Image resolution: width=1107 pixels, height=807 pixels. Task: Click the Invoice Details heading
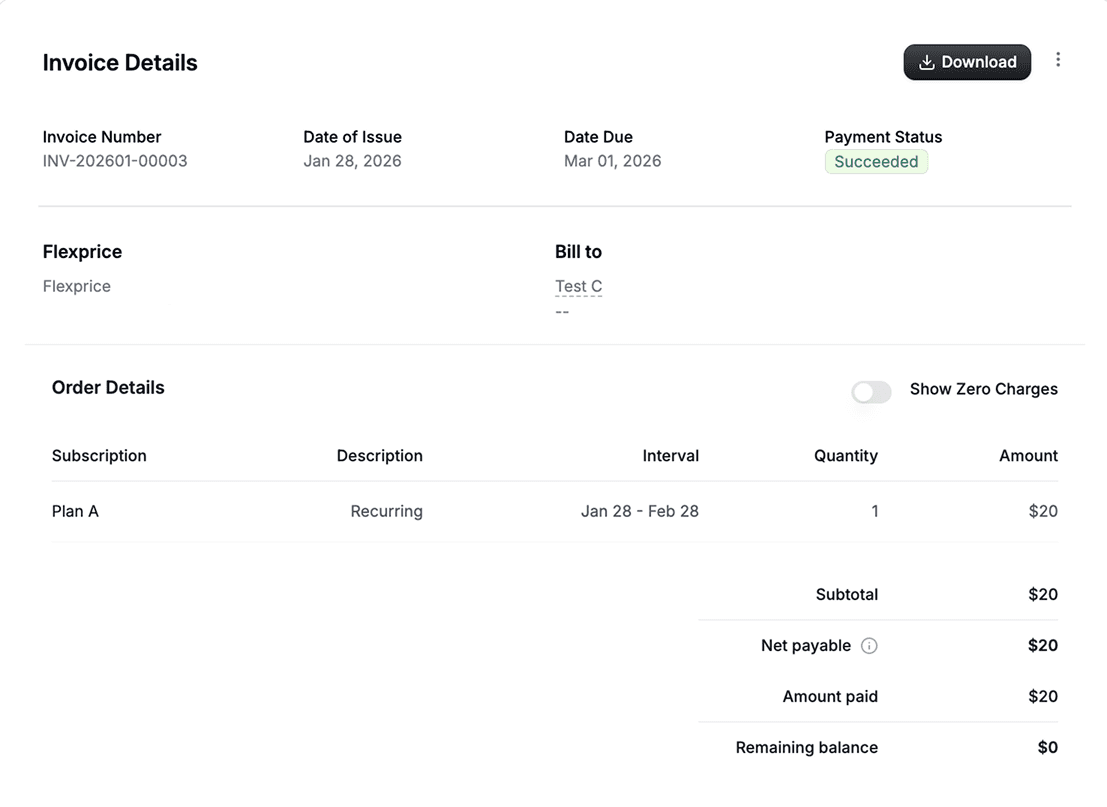tap(120, 63)
